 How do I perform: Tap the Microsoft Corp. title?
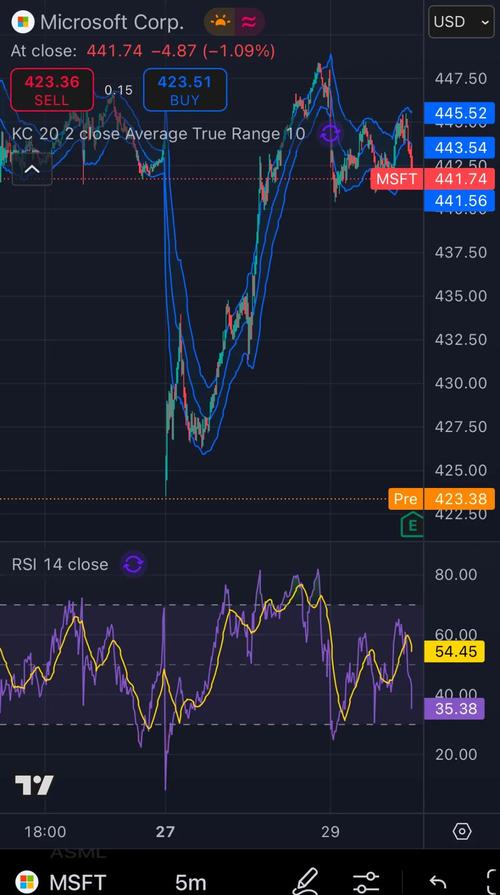coord(112,22)
